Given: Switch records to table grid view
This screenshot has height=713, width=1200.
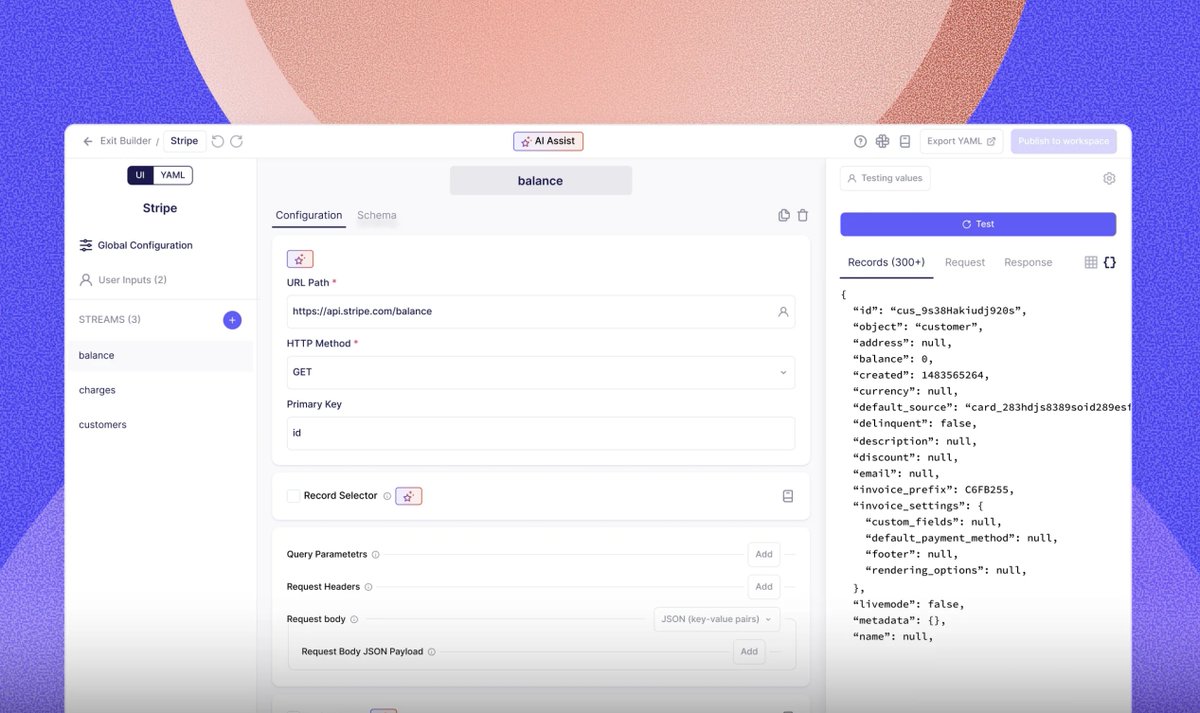Looking at the screenshot, I should [x=1091, y=262].
